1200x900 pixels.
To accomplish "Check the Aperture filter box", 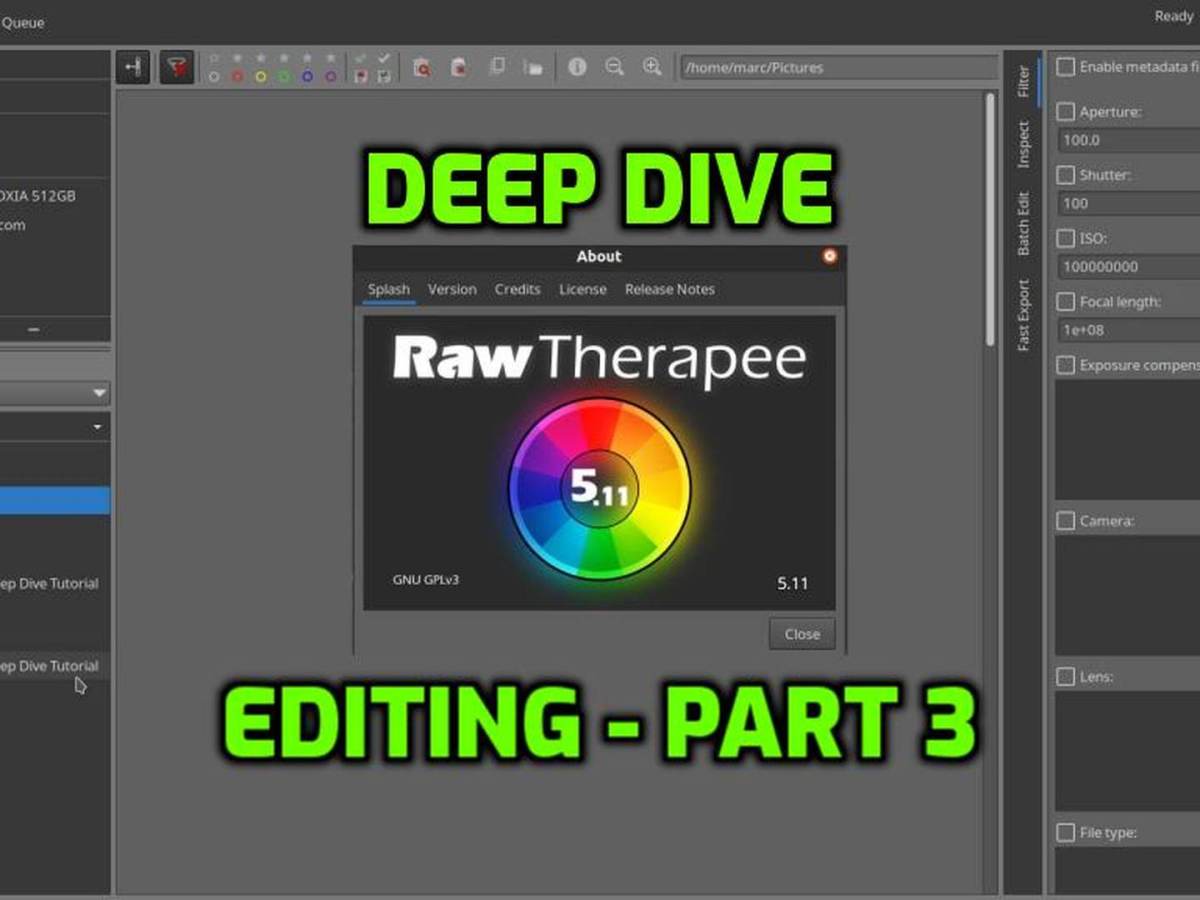I will [x=1066, y=112].
